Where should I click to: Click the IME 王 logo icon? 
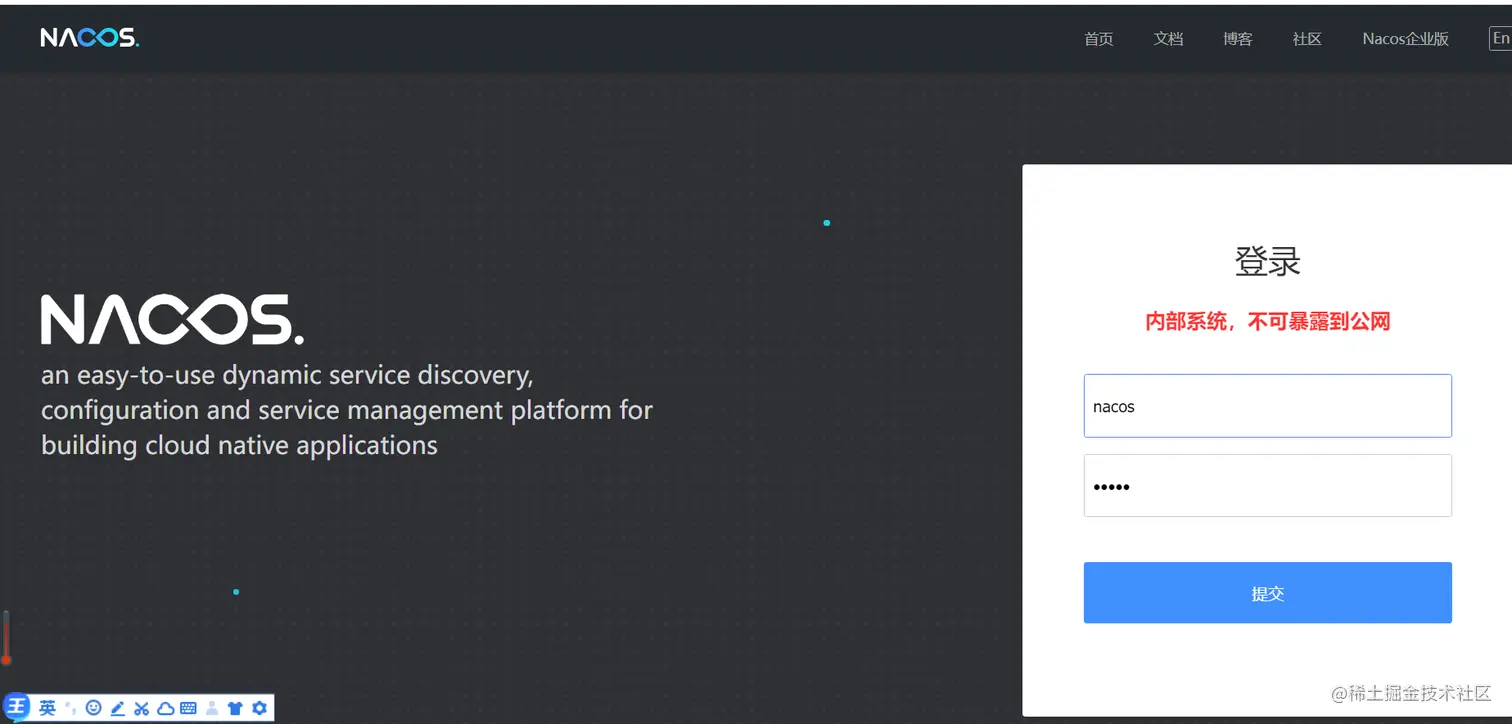tap(16, 707)
